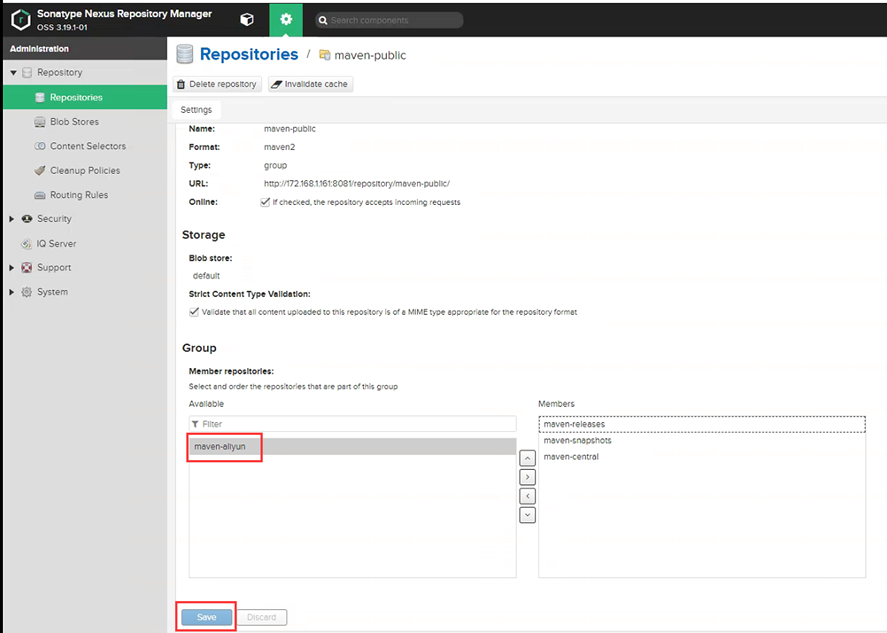This screenshot has height=633, width=887.
Task: Click the IQ Server sidebar icon
Action: click(27, 244)
